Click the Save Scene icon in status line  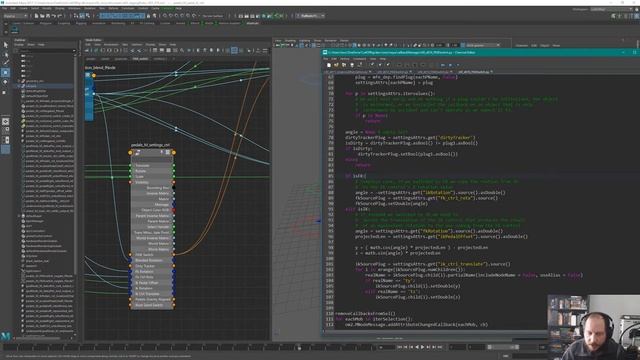48,16
